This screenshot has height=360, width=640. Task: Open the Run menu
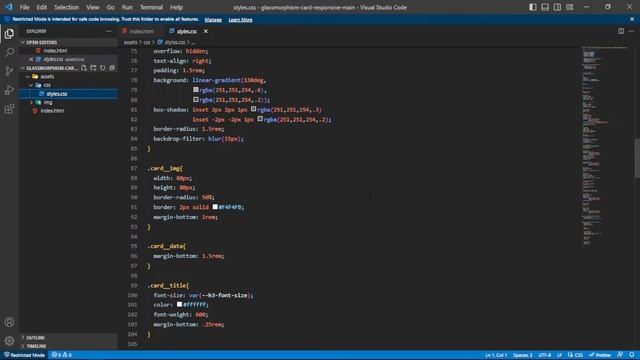127,7
